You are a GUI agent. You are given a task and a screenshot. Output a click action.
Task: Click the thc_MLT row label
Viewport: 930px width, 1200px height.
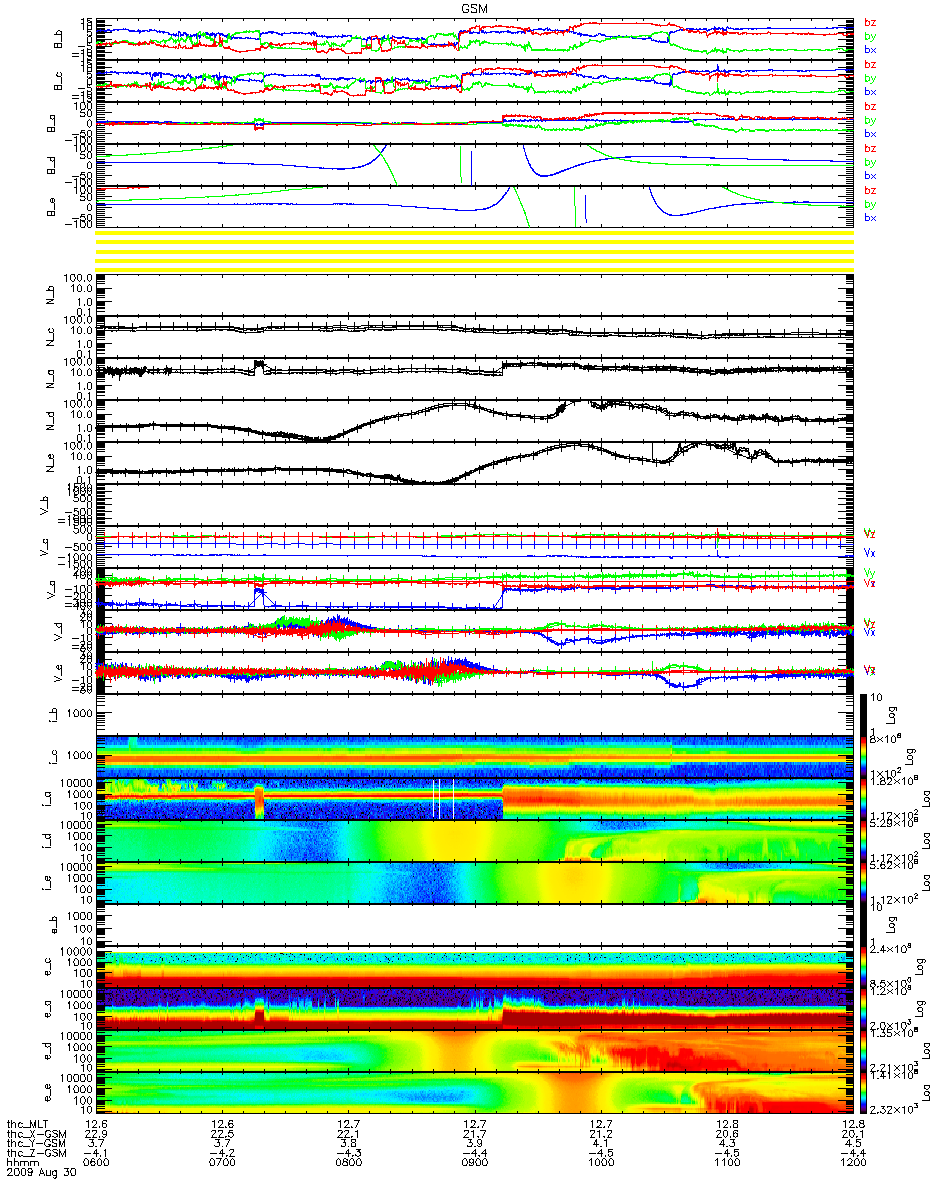pyautogui.click(x=26, y=1125)
